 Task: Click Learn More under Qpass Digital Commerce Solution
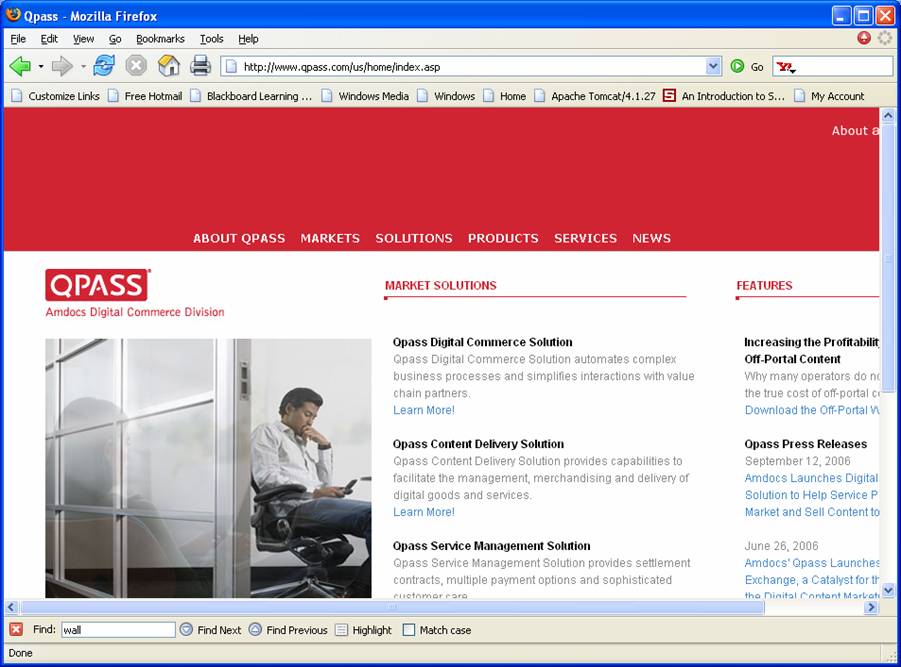pyautogui.click(x=424, y=410)
